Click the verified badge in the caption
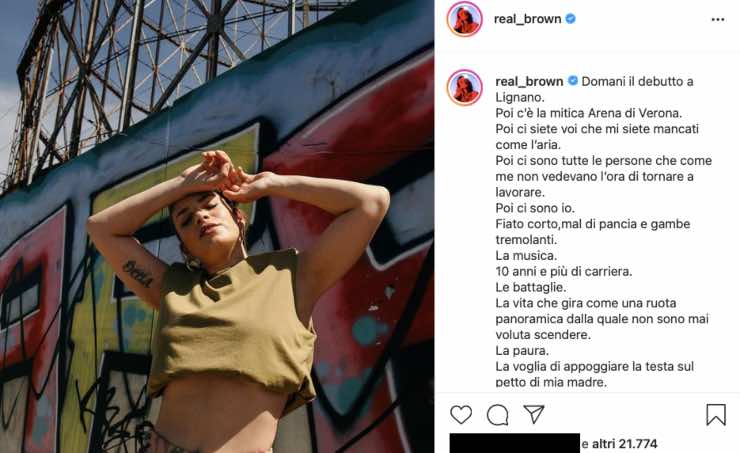The height and width of the screenshot is (453, 740). tap(572, 81)
